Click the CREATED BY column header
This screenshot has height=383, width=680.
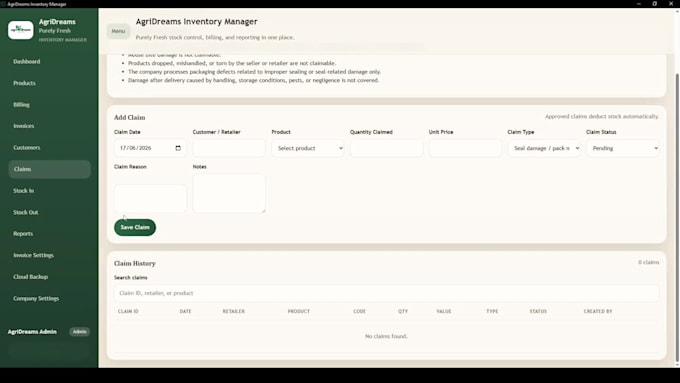[598, 311]
